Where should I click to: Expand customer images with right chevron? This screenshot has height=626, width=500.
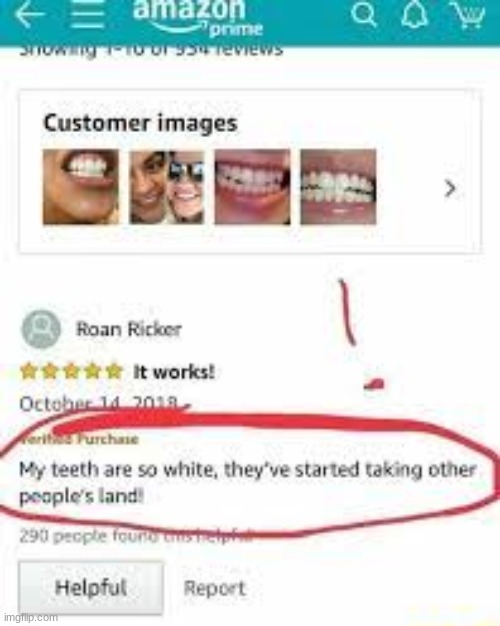(x=450, y=188)
